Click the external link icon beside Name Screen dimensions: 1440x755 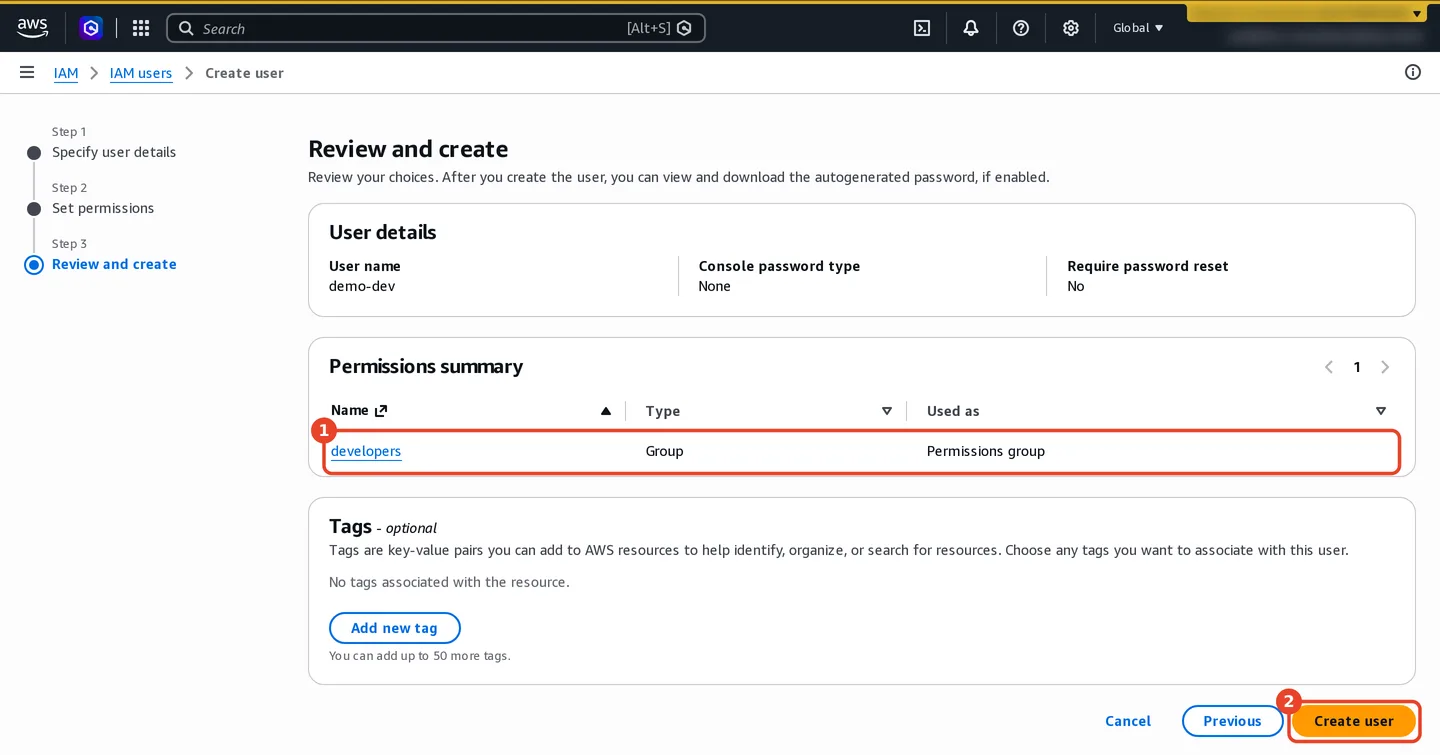coord(381,410)
